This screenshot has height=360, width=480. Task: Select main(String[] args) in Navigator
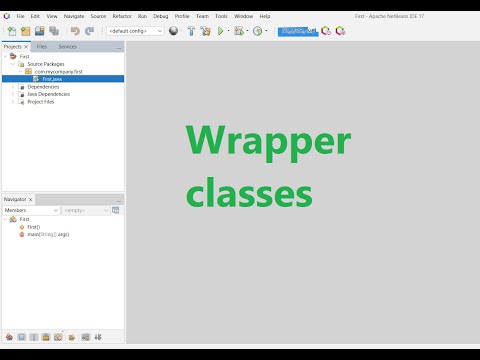click(48, 234)
